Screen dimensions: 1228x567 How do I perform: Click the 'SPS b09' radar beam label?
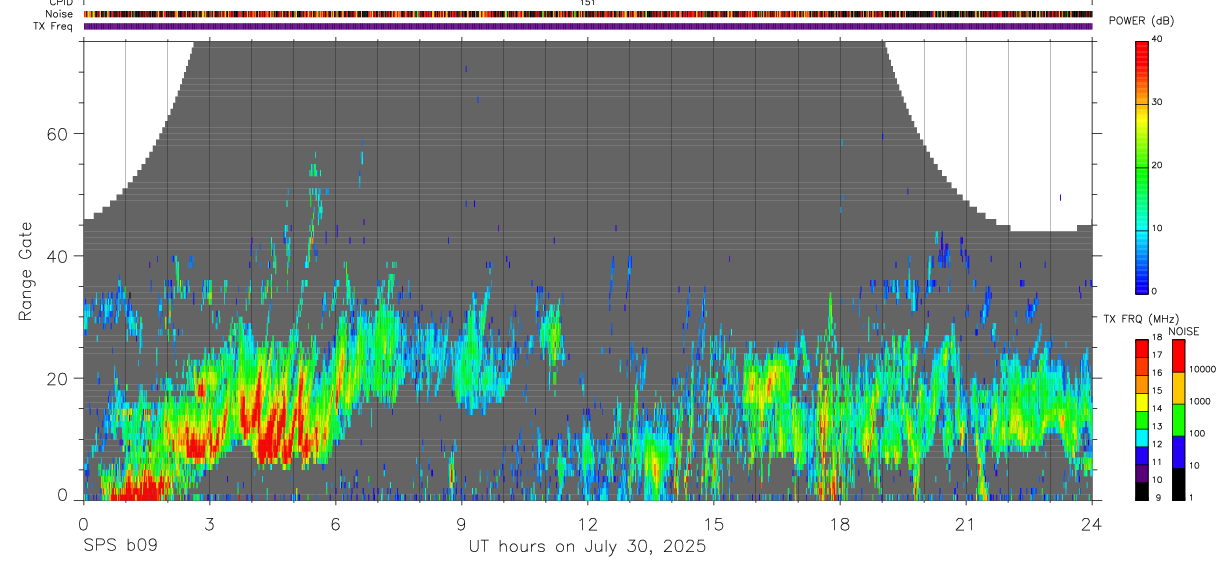click(119, 547)
